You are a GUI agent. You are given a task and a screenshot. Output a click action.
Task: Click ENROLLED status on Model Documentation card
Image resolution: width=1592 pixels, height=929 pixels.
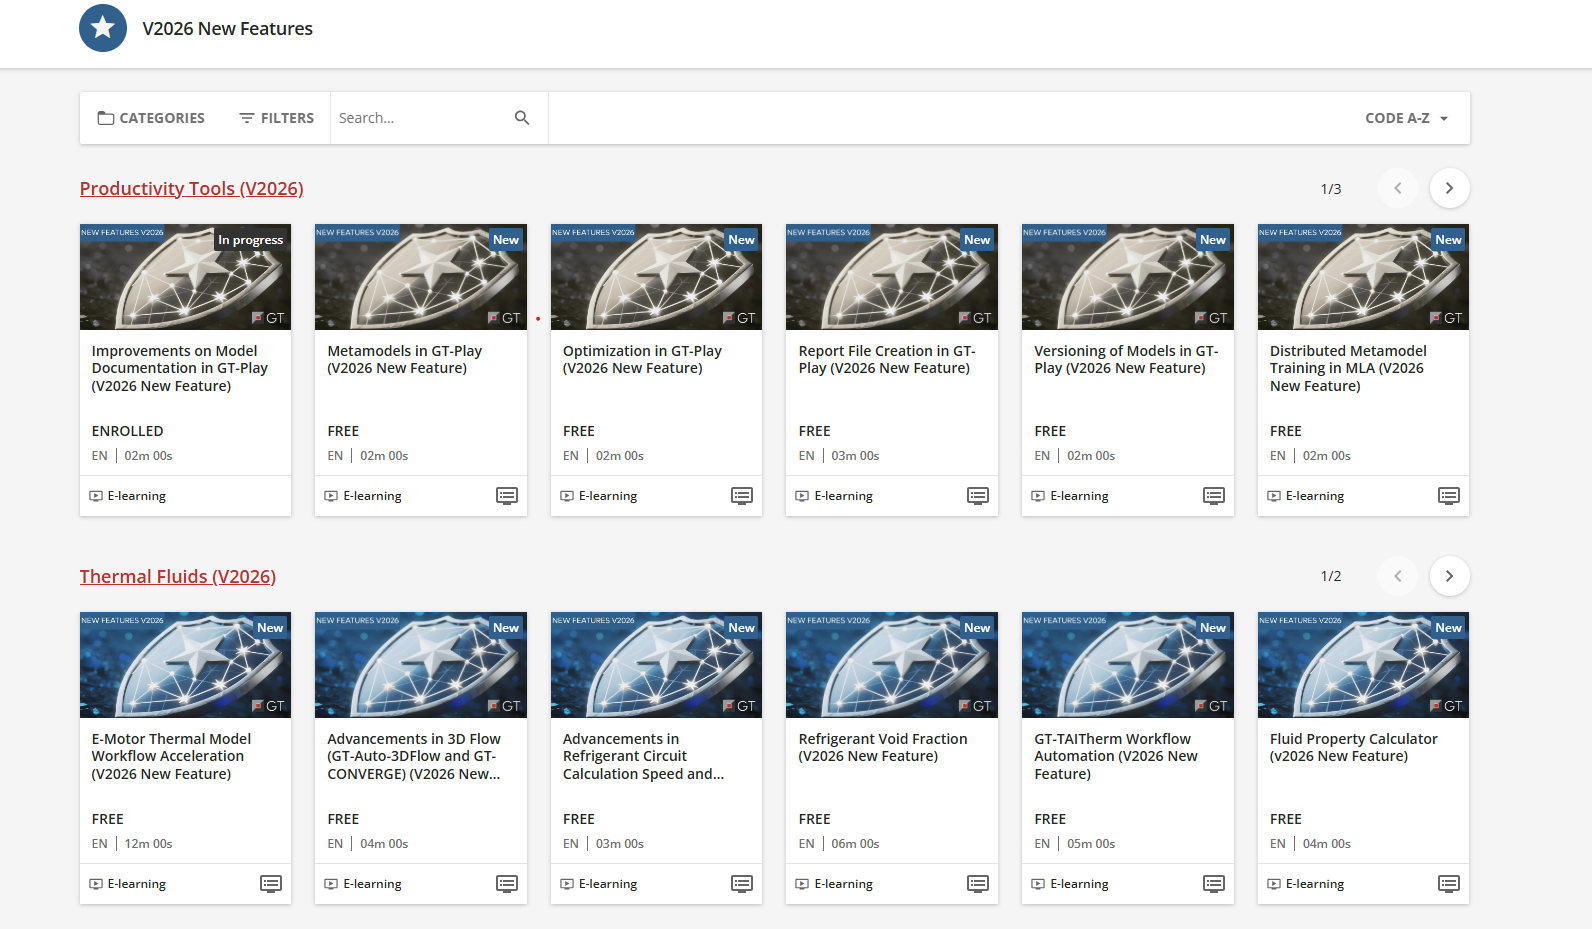pyautogui.click(x=128, y=431)
